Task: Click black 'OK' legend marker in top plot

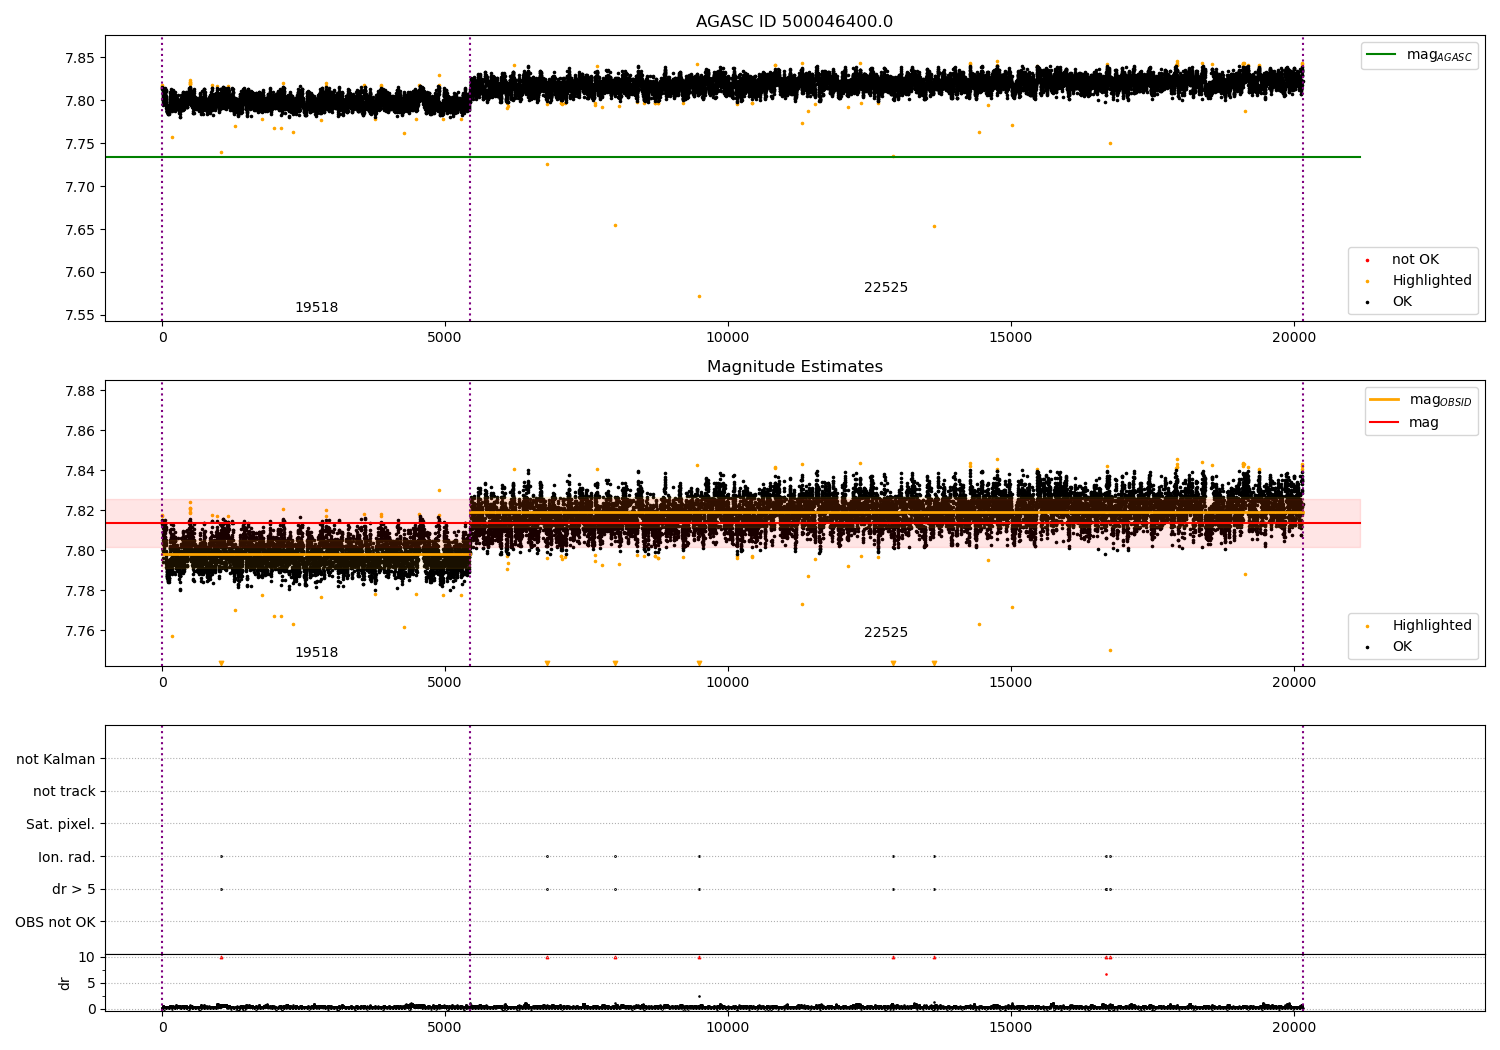Action: (1368, 302)
